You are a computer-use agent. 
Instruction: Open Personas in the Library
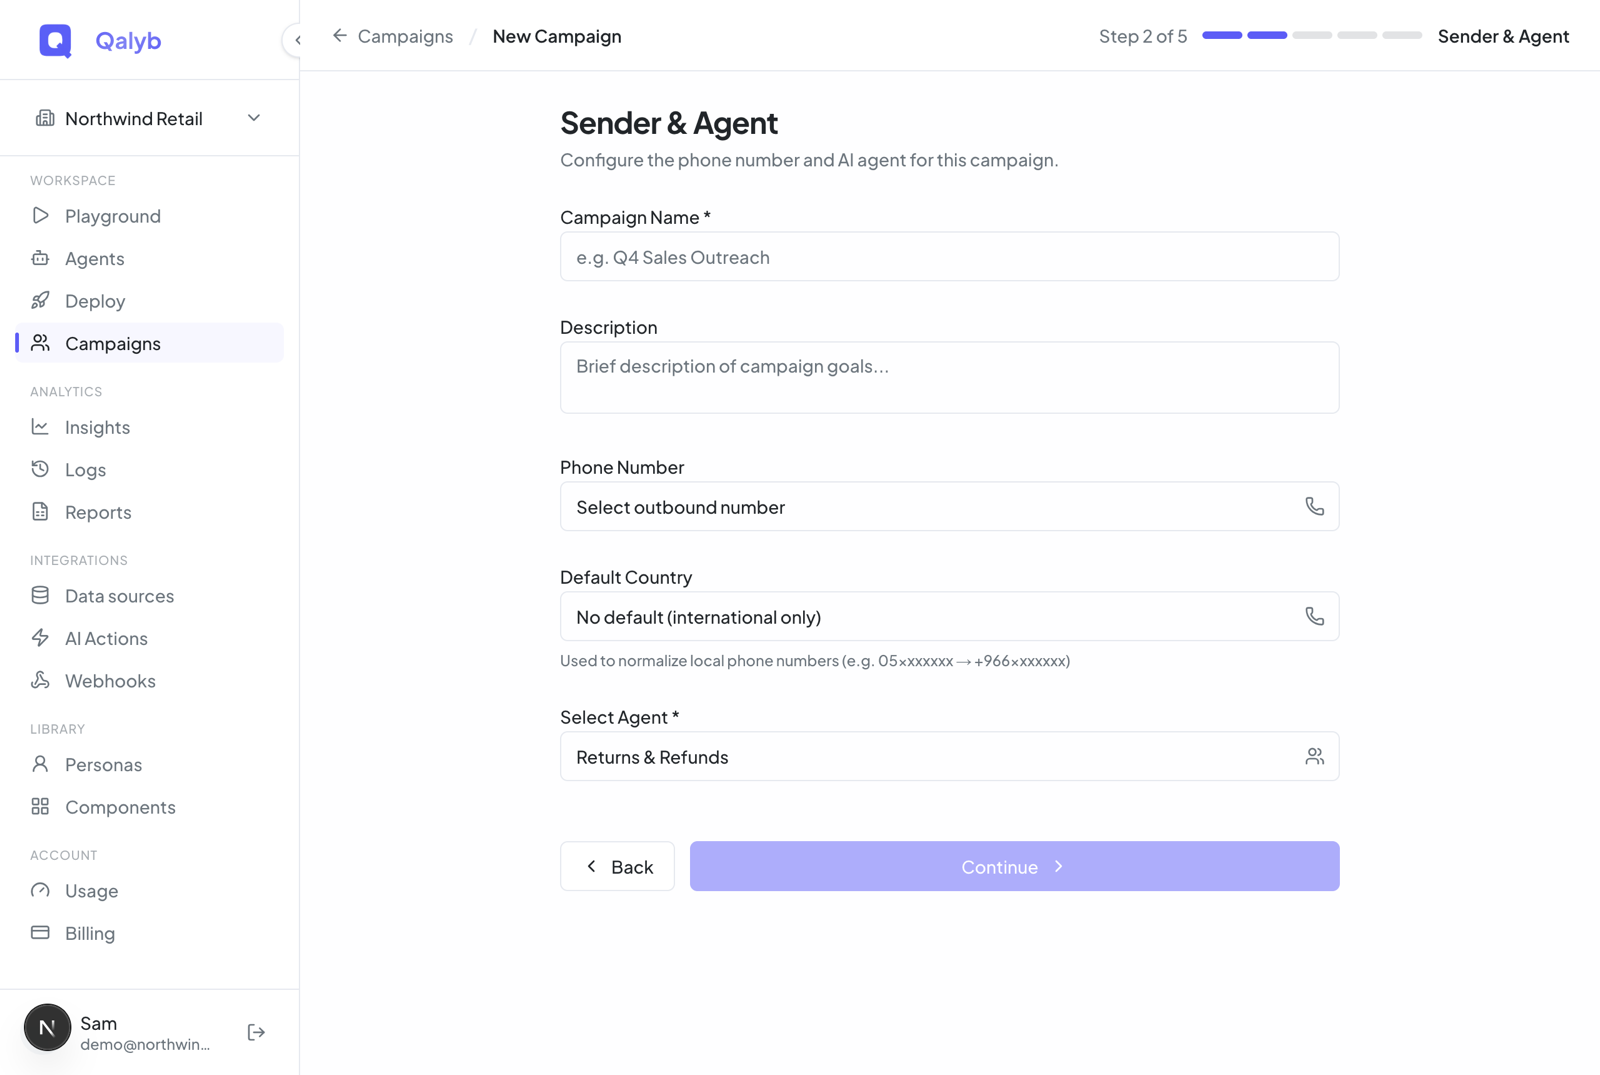[150, 765]
